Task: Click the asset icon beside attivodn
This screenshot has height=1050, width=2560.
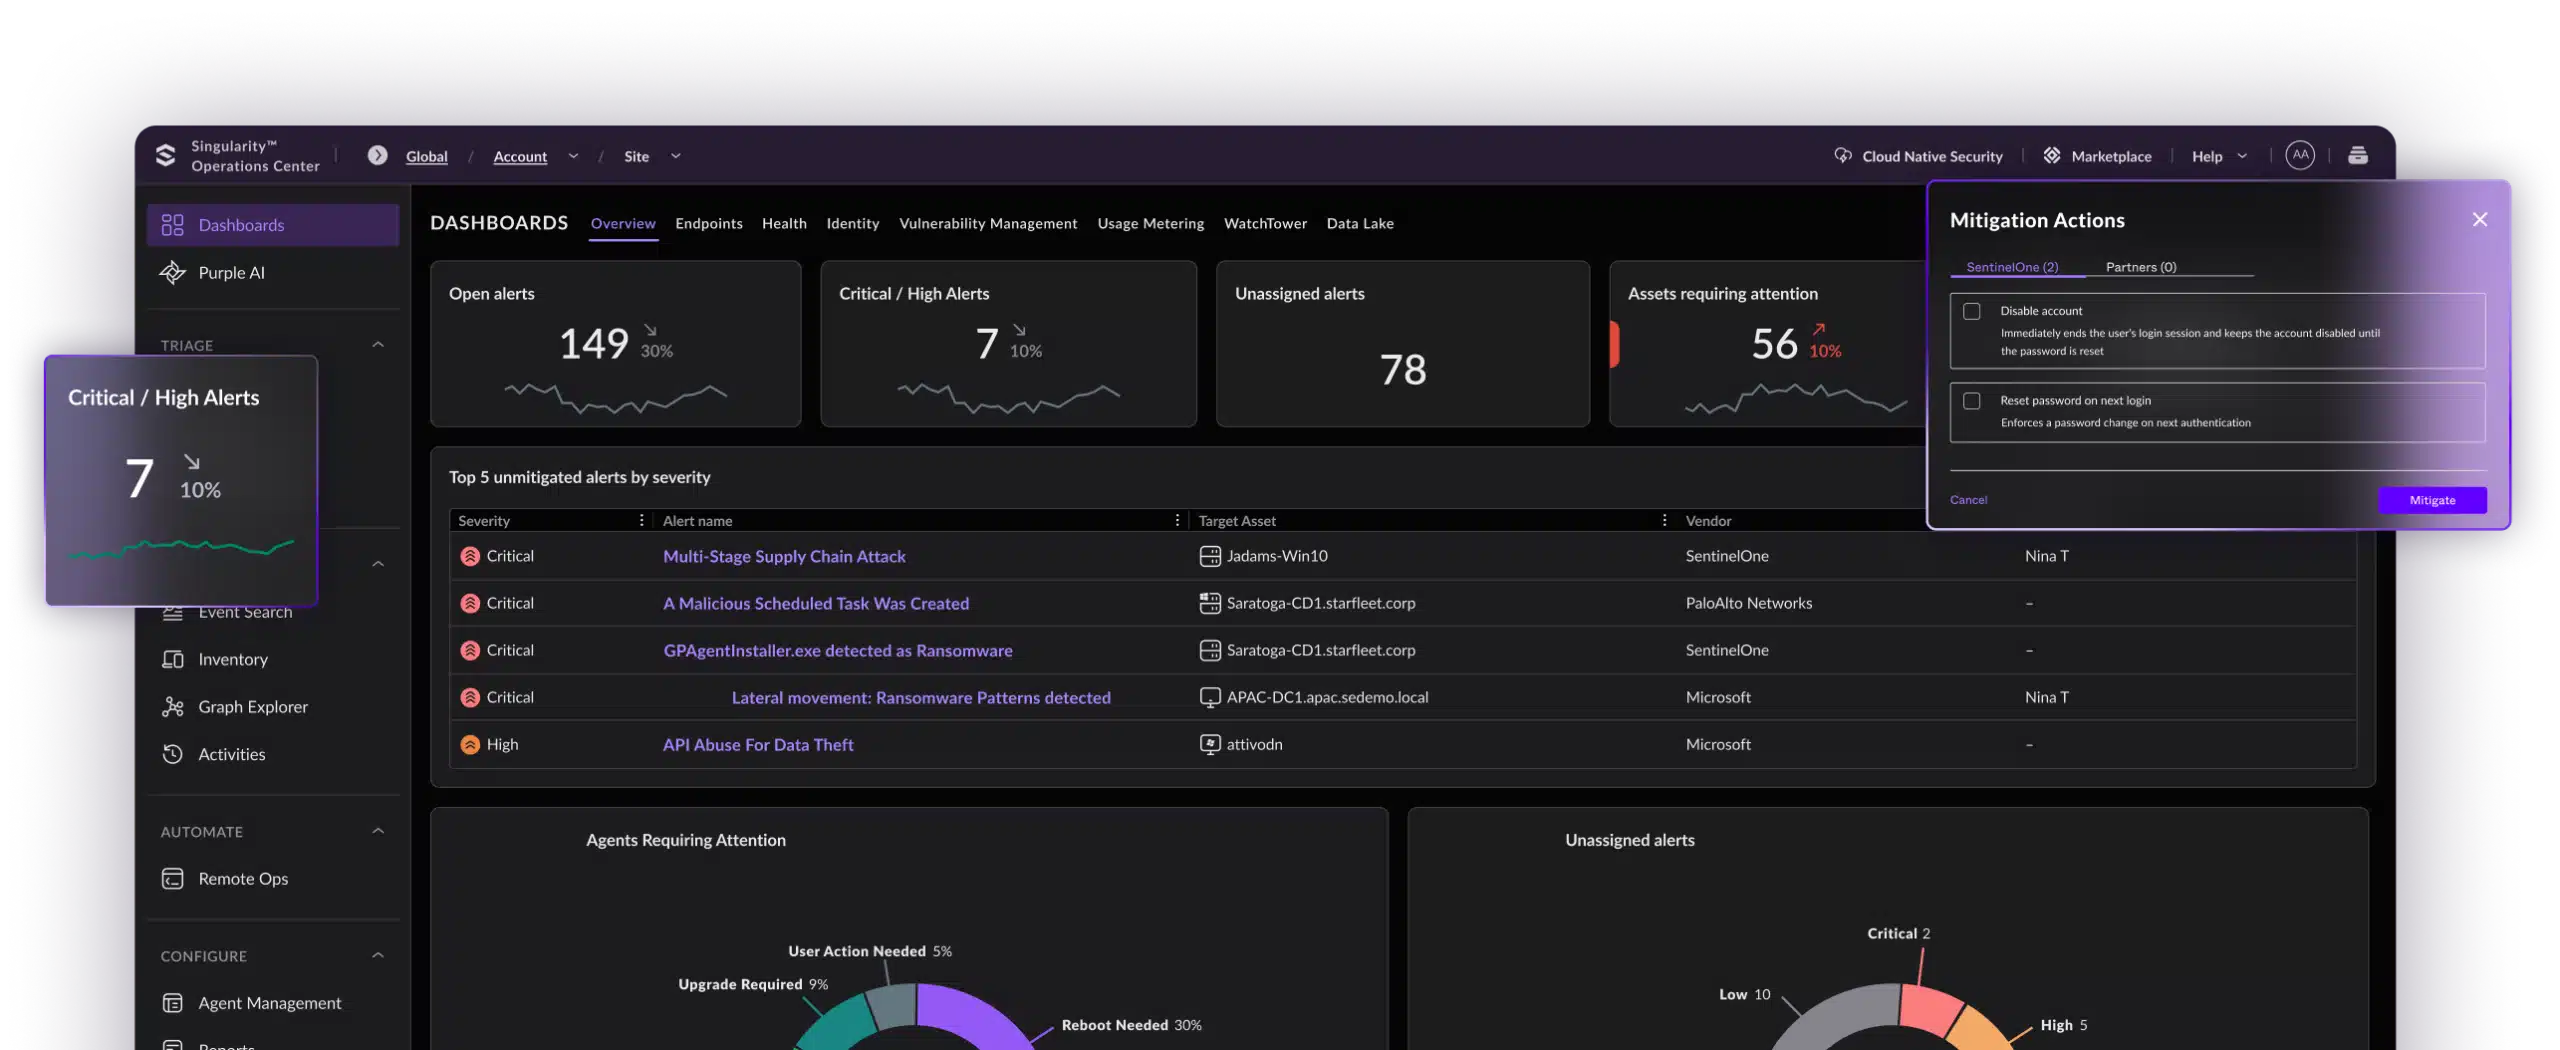Action: click(1210, 745)
